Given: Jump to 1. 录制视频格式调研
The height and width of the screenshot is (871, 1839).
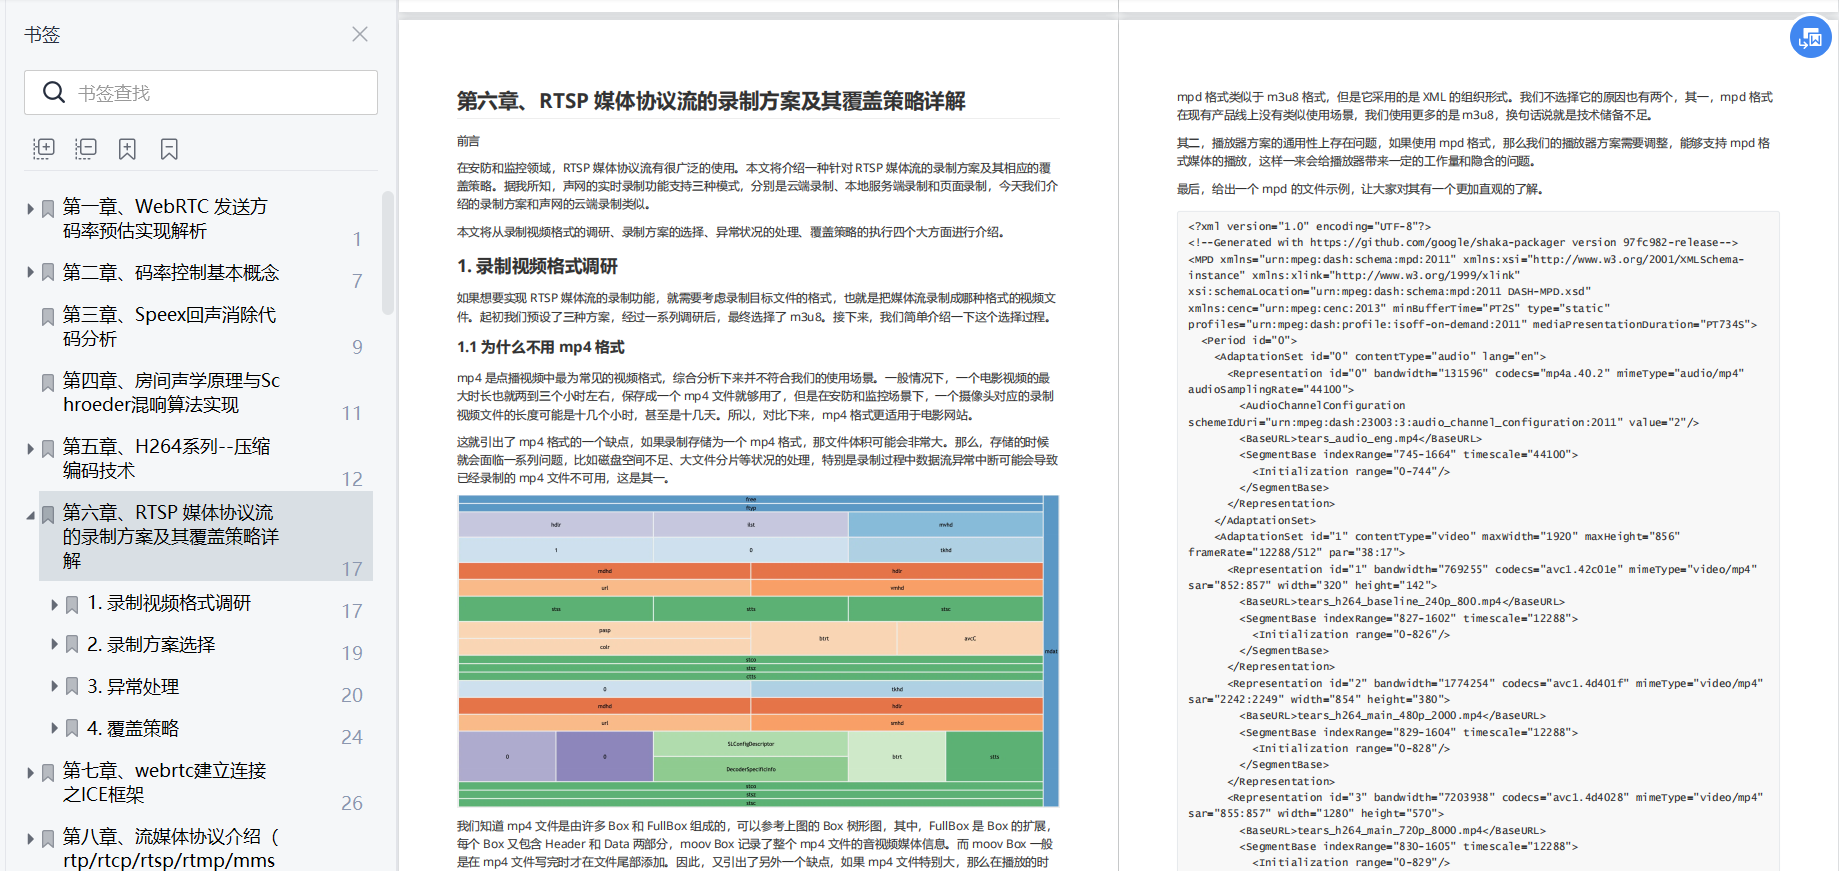Looking at the screenshot, I should pos(169,603).
